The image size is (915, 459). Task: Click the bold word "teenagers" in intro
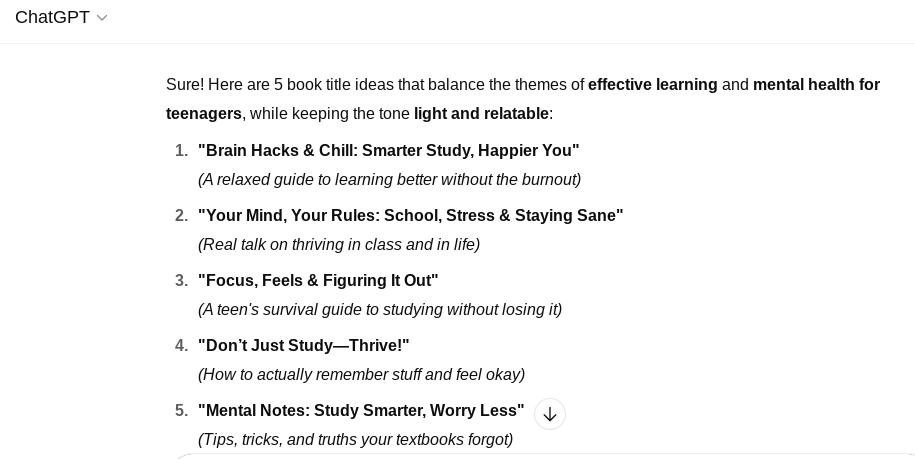tap(204, 114)
